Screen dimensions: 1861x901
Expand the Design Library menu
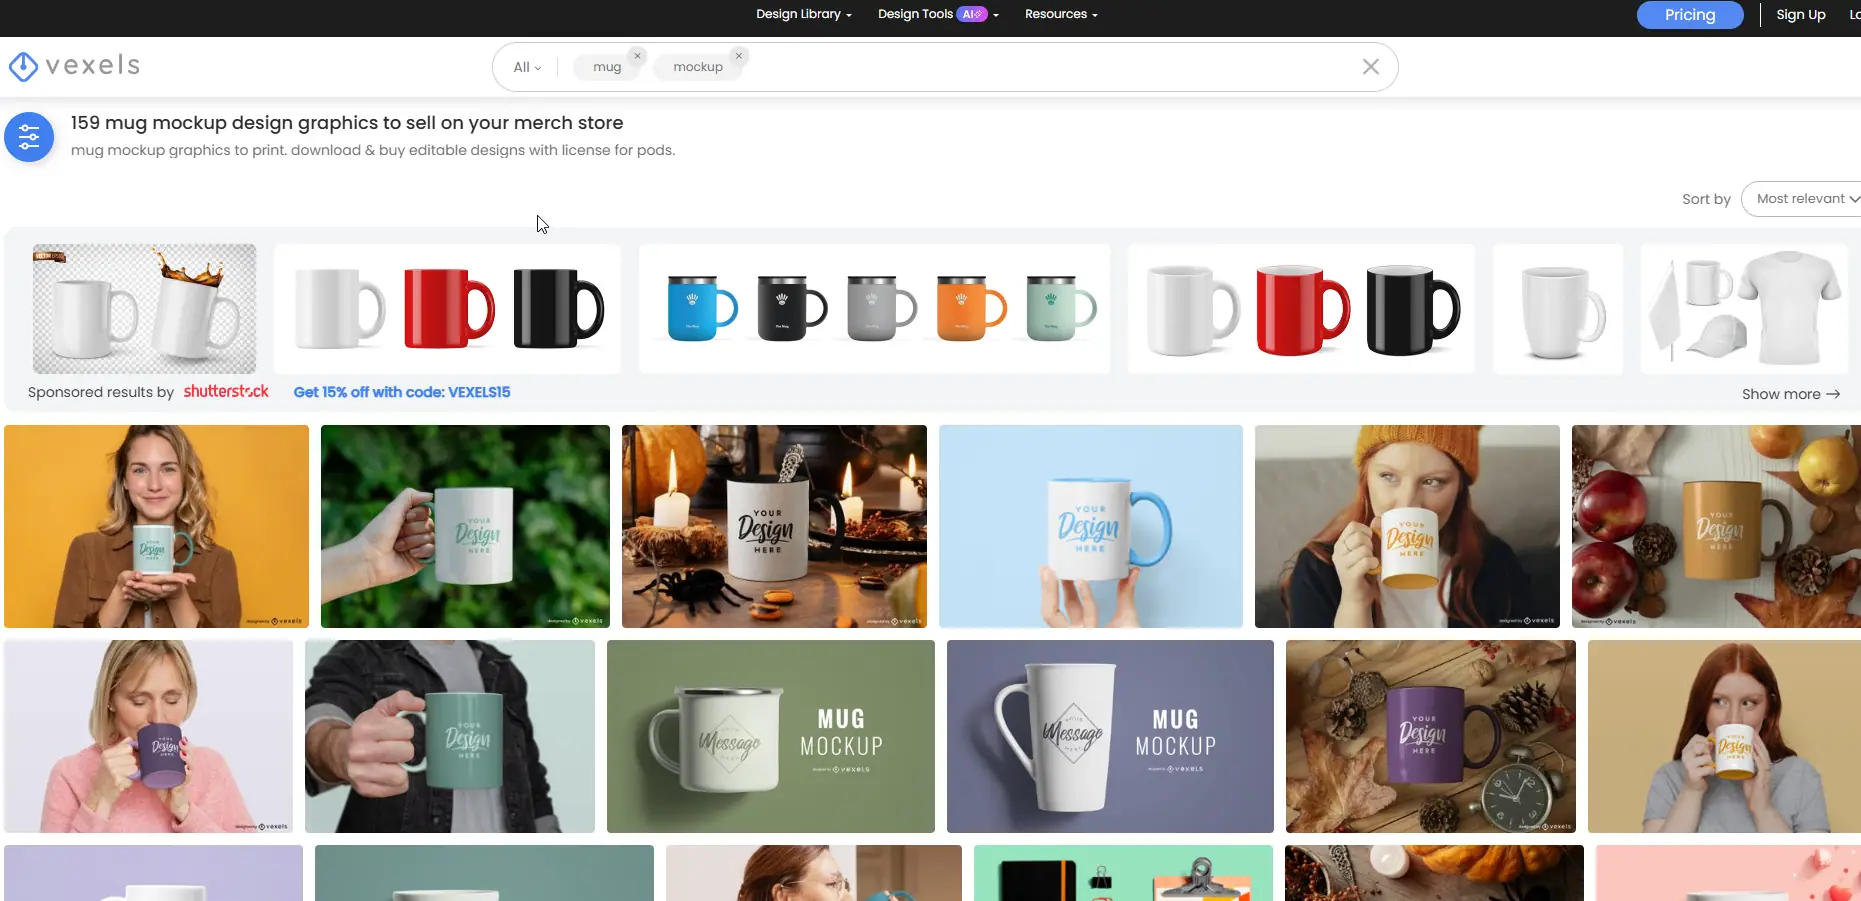pos(803,14)
